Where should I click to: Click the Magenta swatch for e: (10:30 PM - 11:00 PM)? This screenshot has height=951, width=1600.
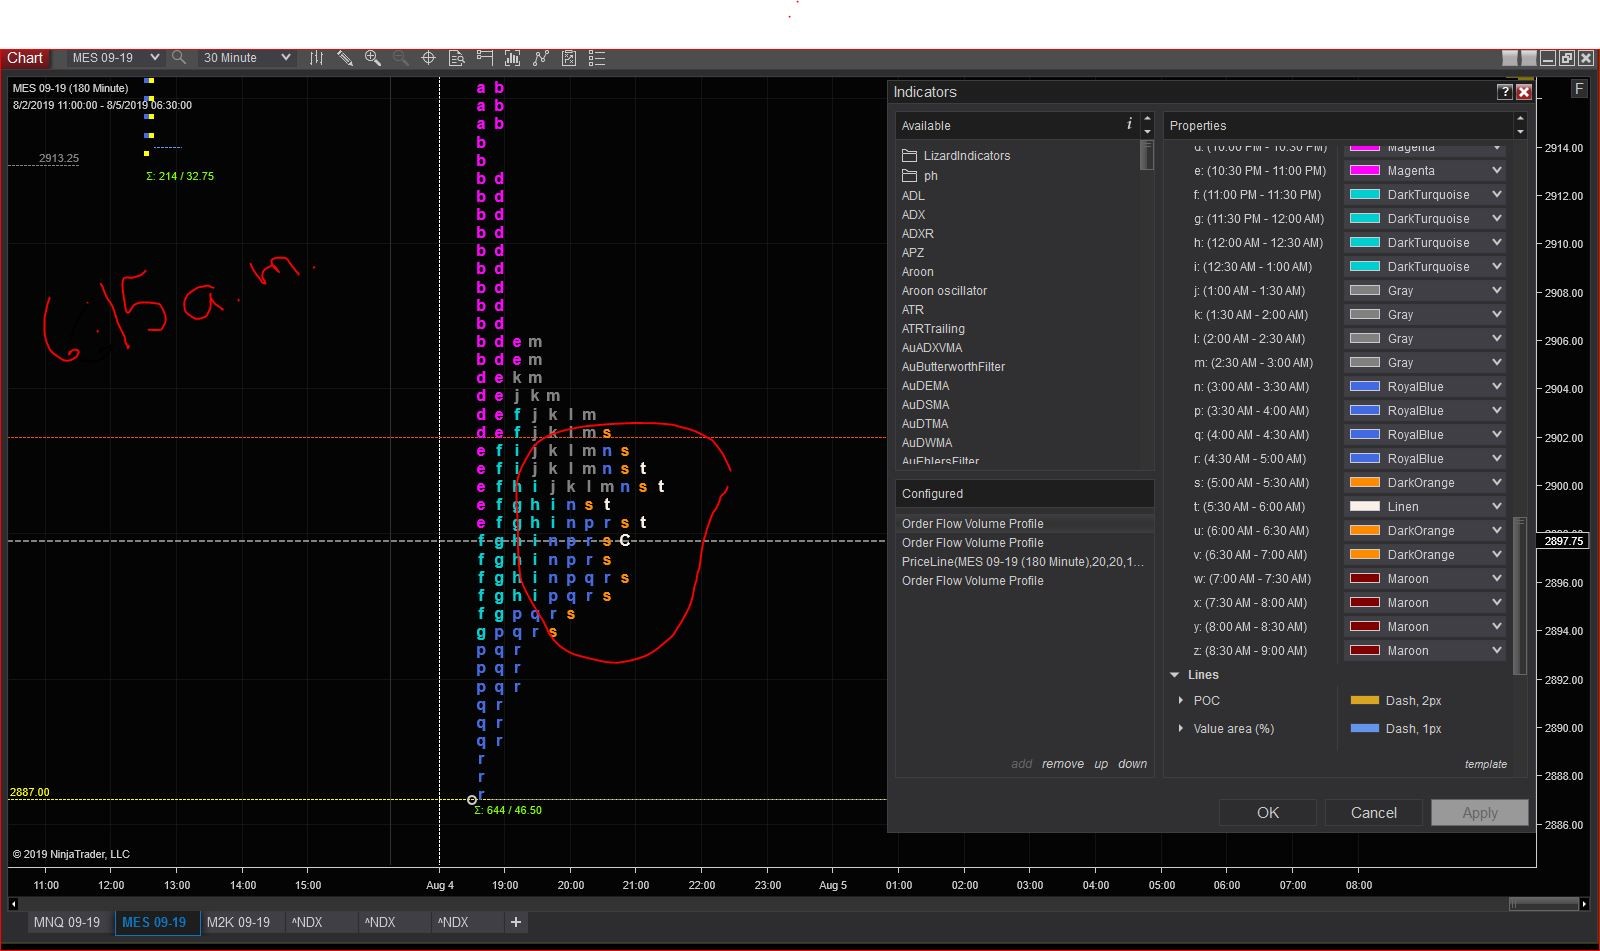click(x=1365, y=171)
